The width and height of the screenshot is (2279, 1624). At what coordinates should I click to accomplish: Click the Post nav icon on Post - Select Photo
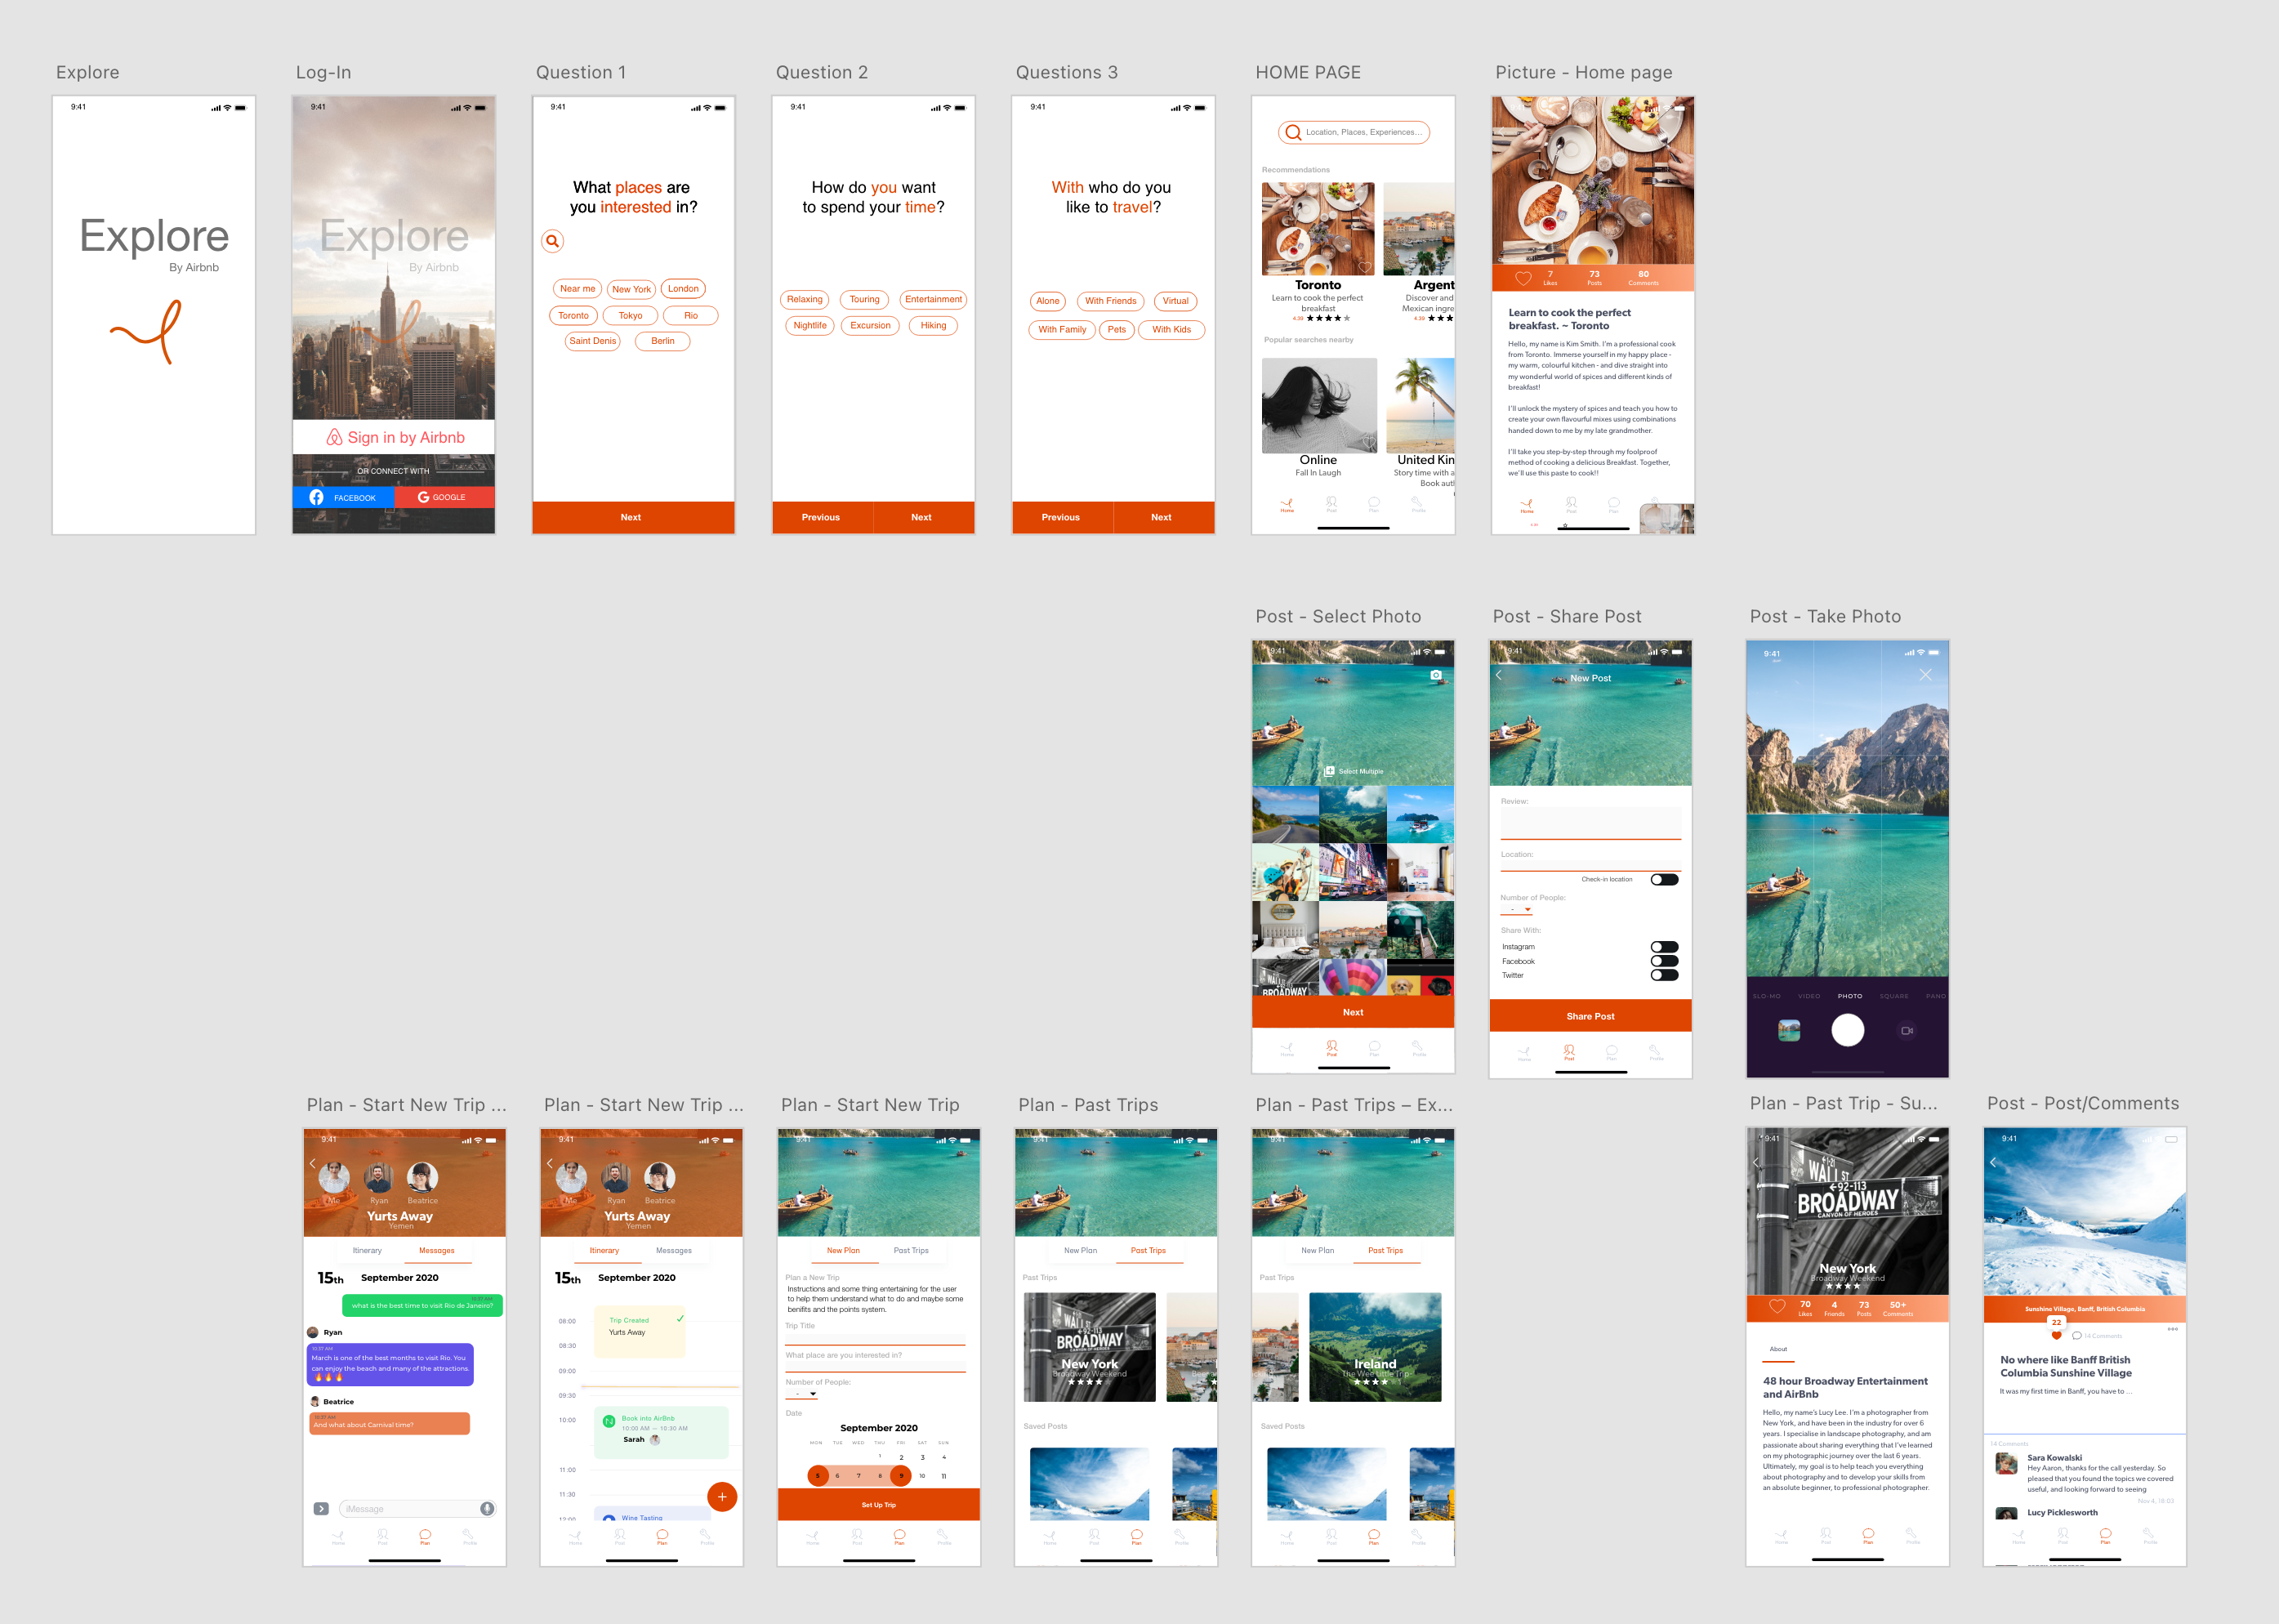coord(1331,1047)
